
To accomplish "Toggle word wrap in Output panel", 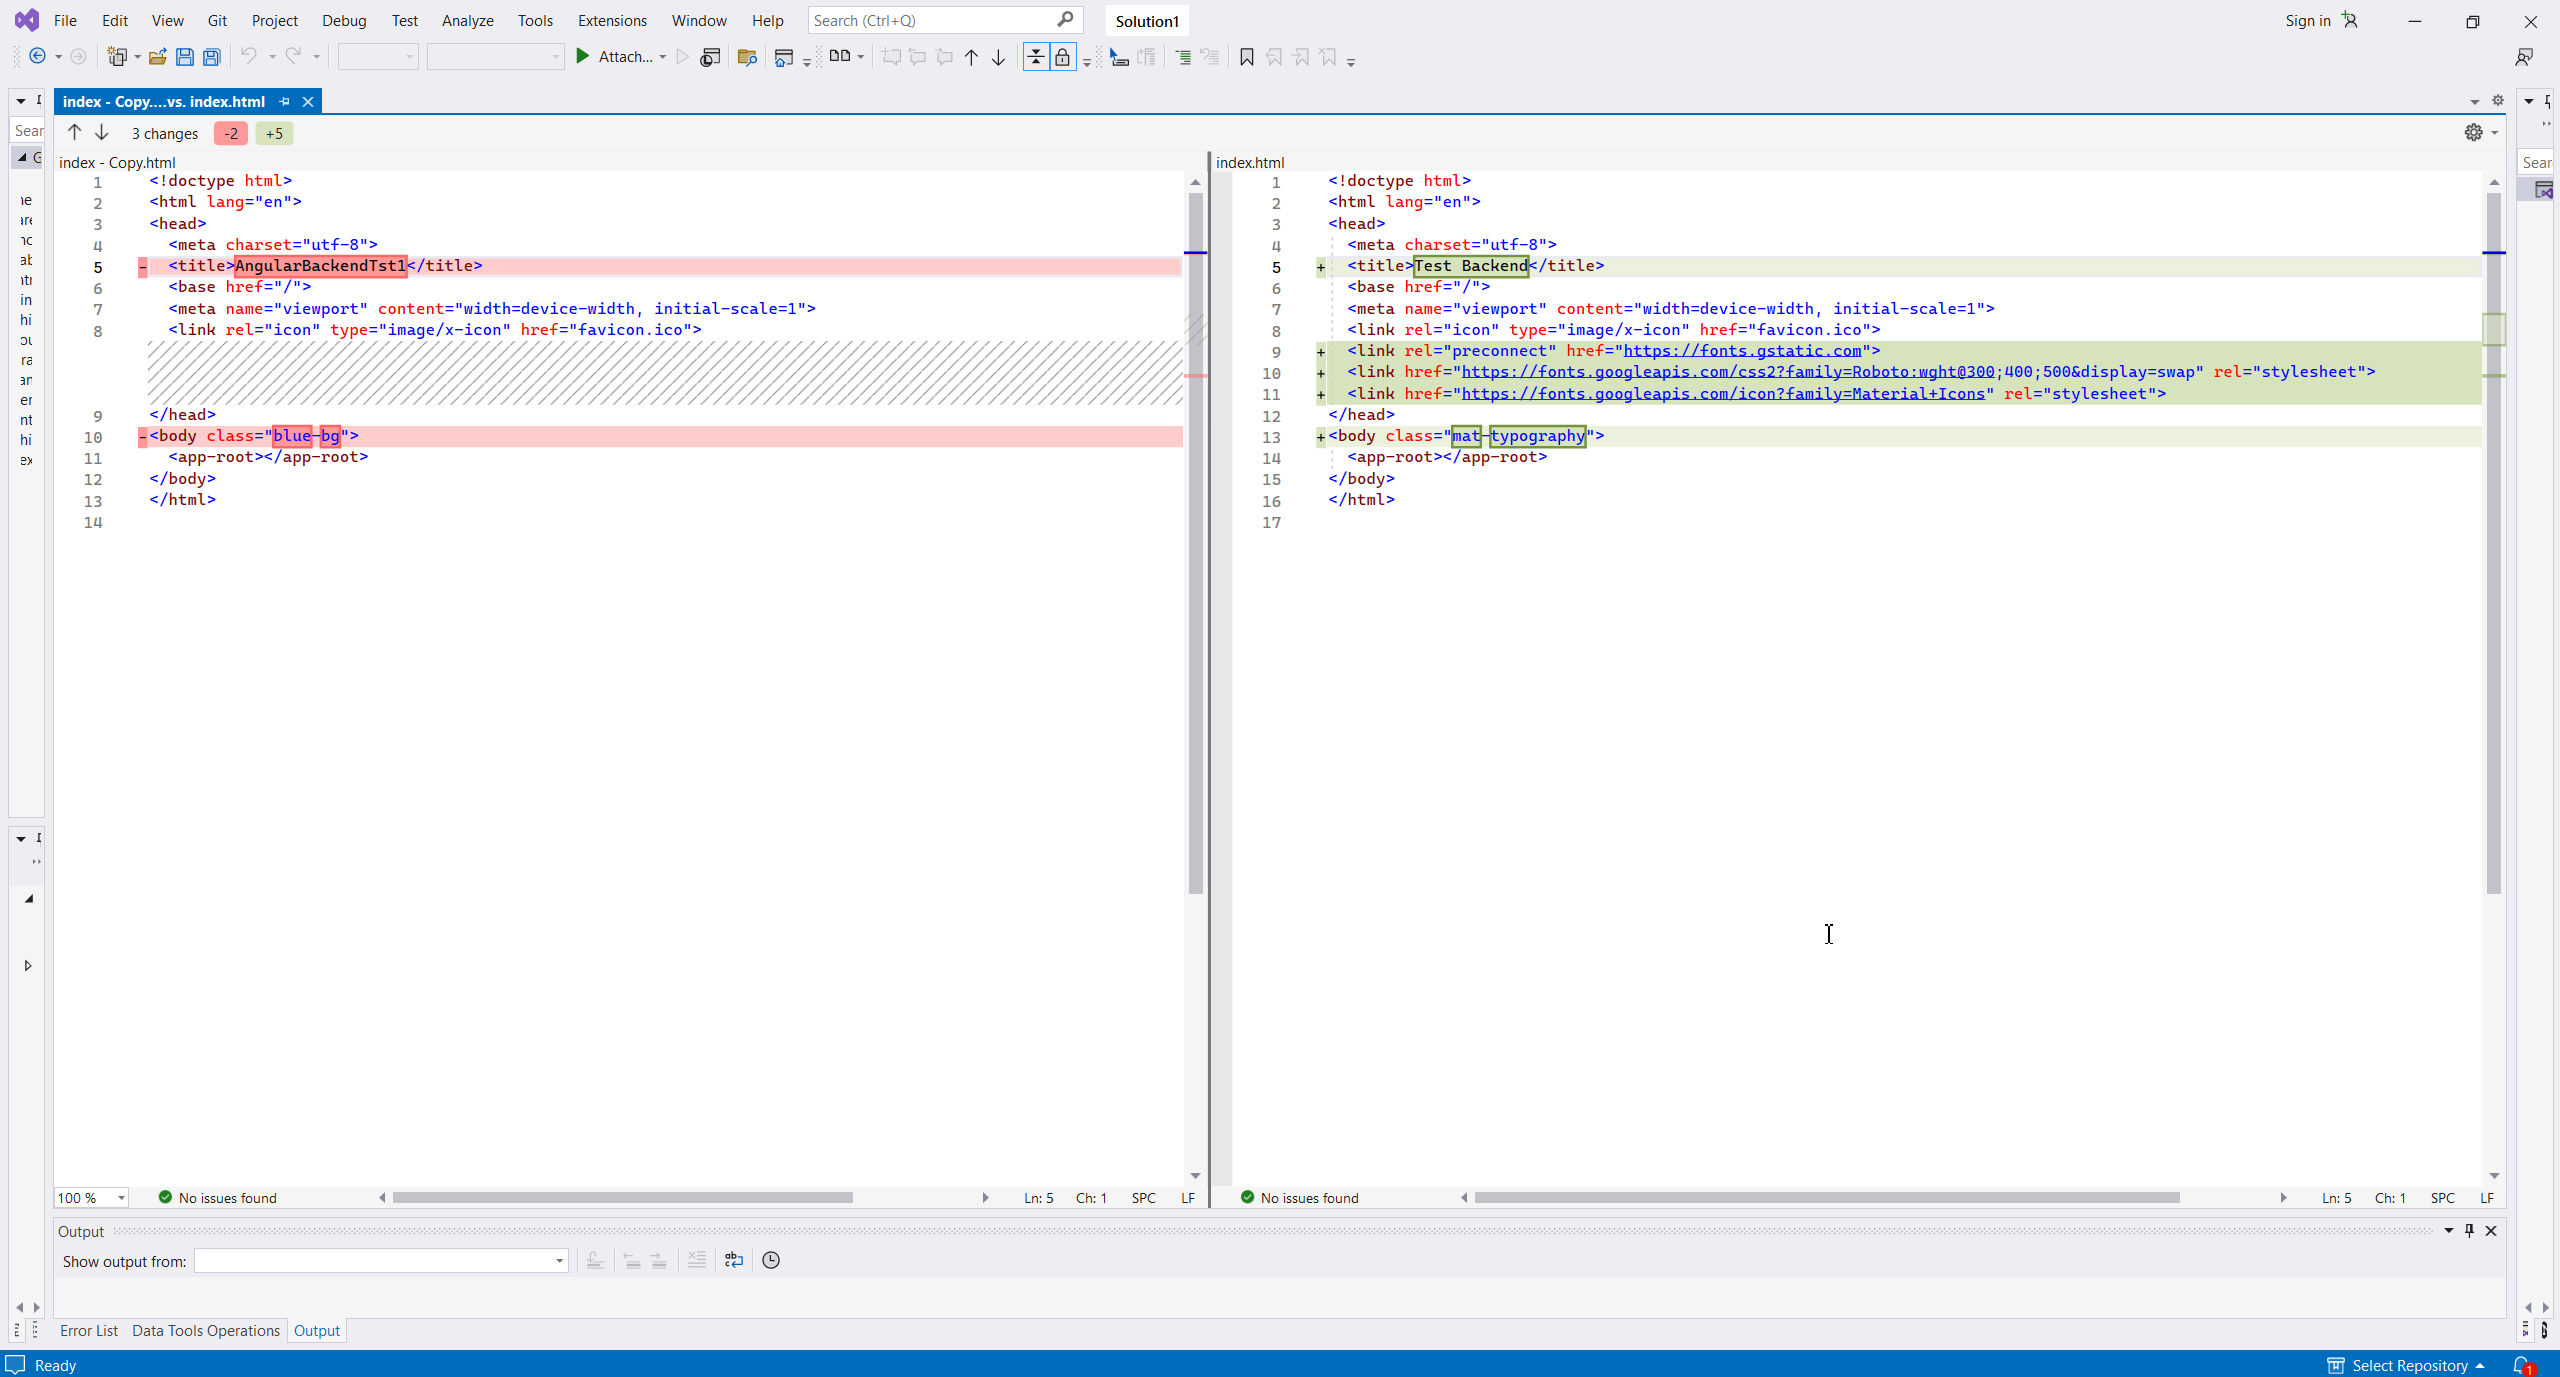I will pos(734,1260).
